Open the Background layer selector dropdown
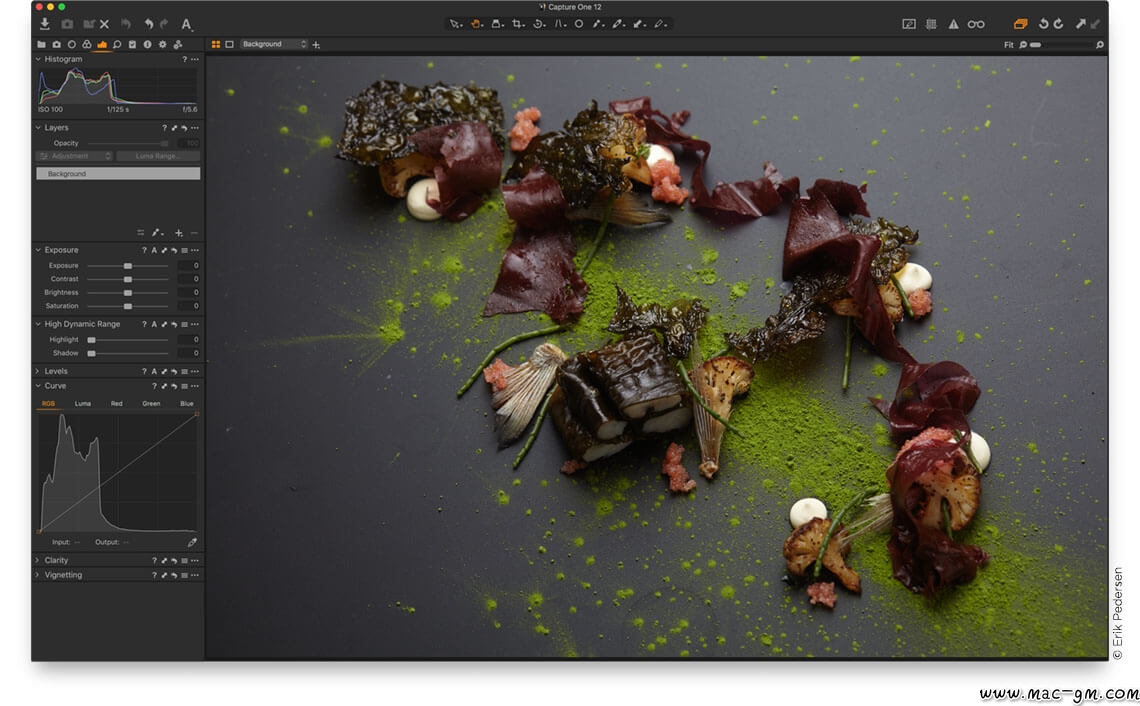The width and height of the screenshot is (1140, 706). tap(274, 44)
